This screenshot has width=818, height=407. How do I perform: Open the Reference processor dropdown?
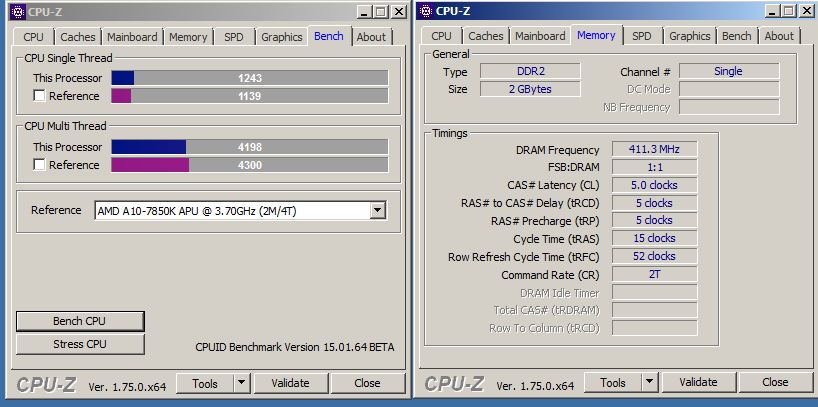coord(378,211)
